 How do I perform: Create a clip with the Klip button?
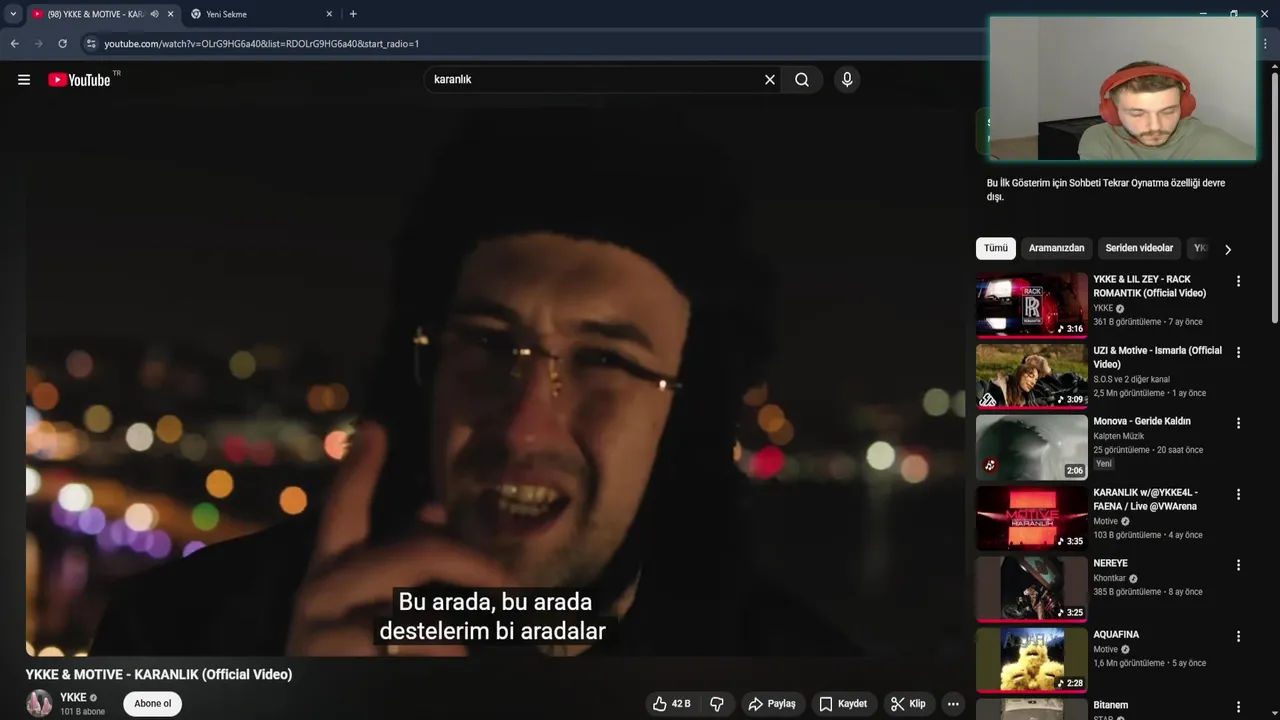pos(908,704)
